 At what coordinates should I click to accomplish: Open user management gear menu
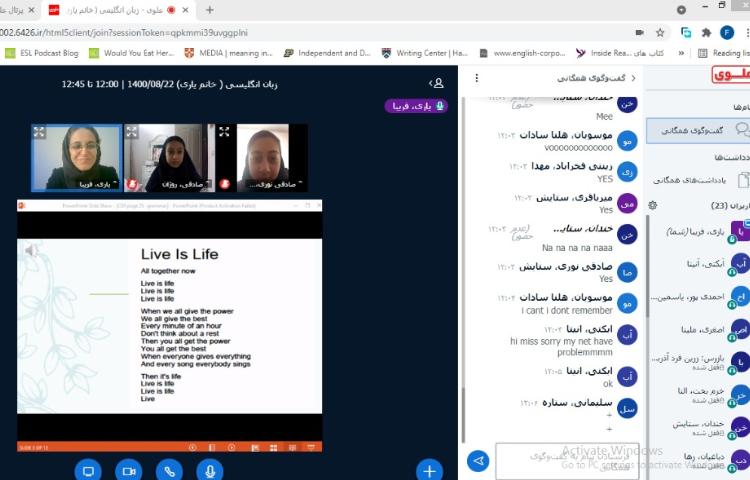tap(652, 205)
